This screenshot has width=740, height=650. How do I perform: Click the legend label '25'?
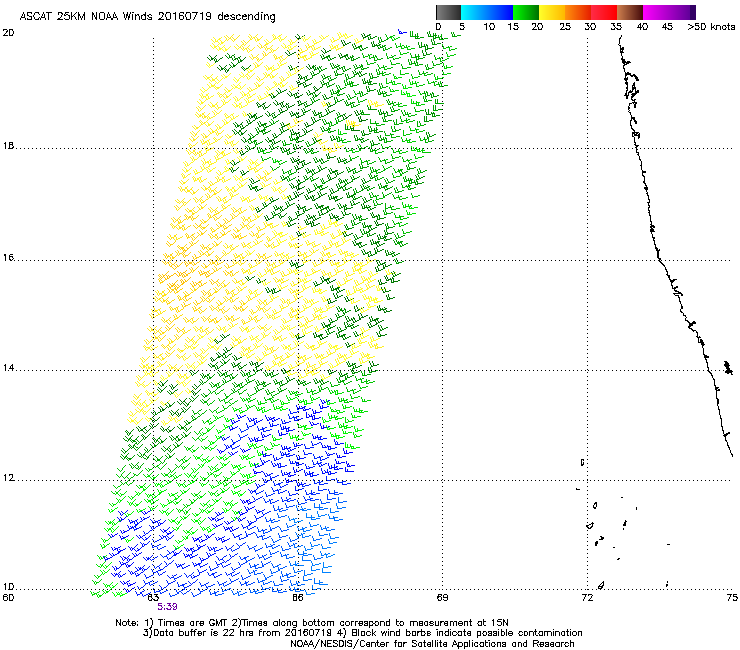tap(565, 27)
